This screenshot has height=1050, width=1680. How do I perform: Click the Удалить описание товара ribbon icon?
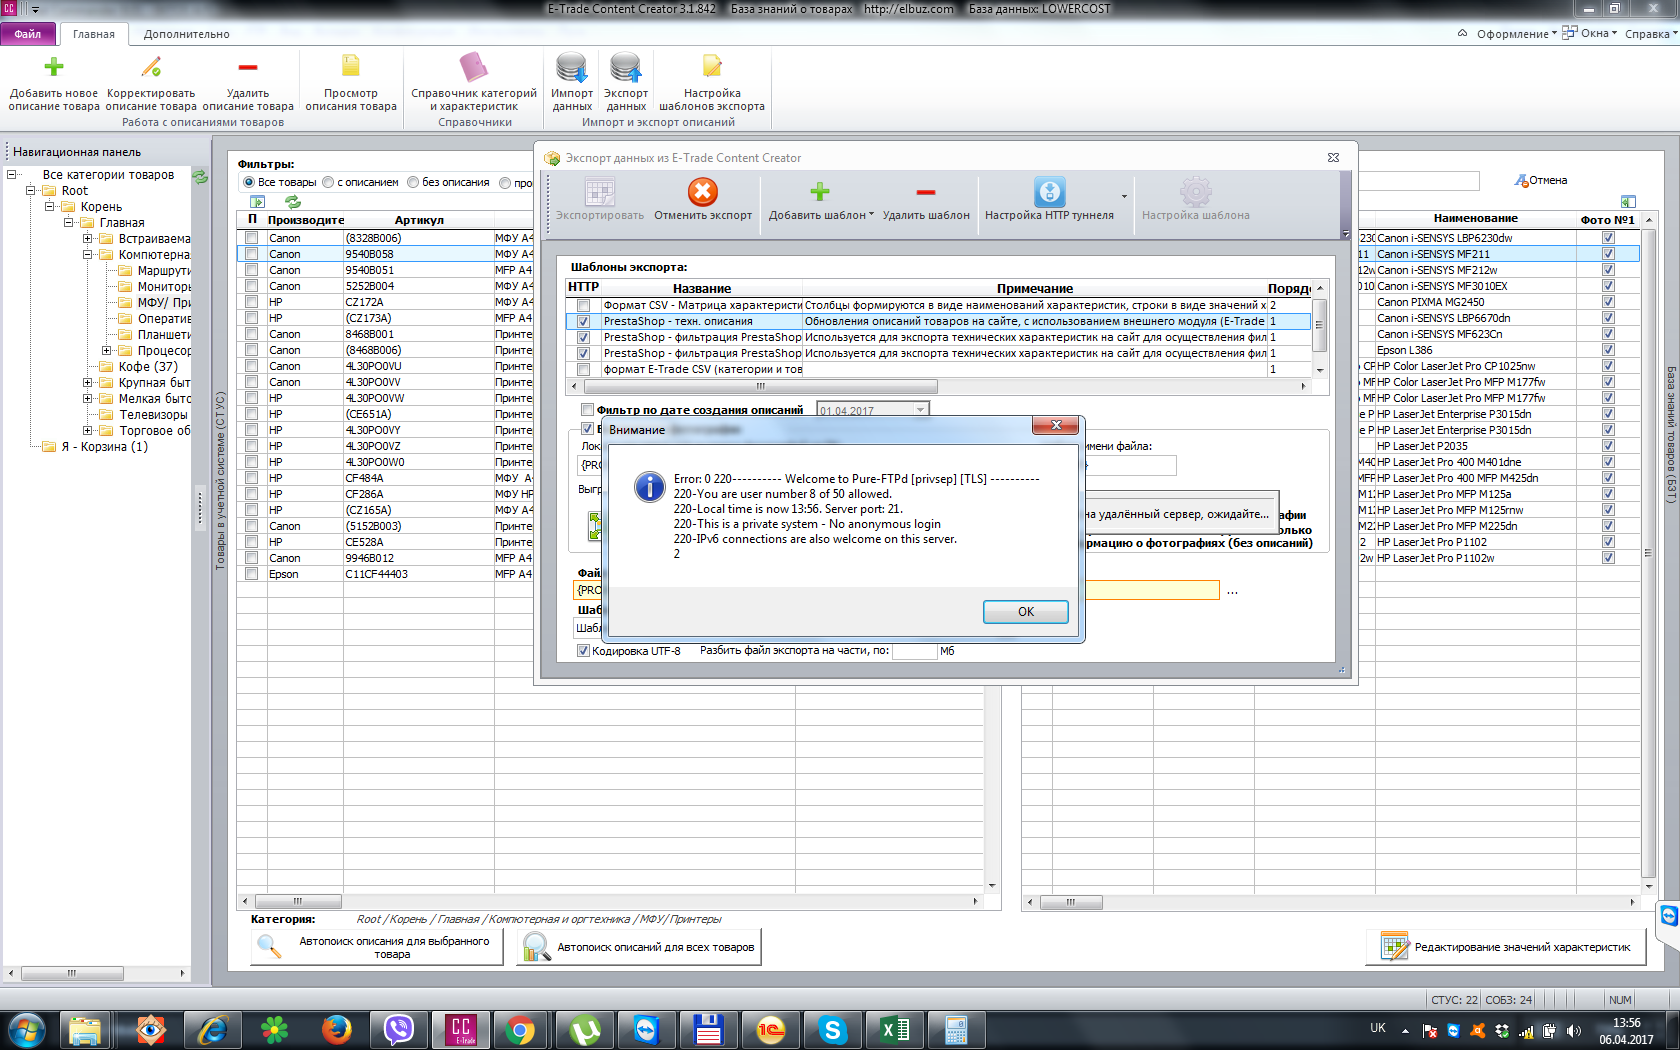[x=248, y=68]
